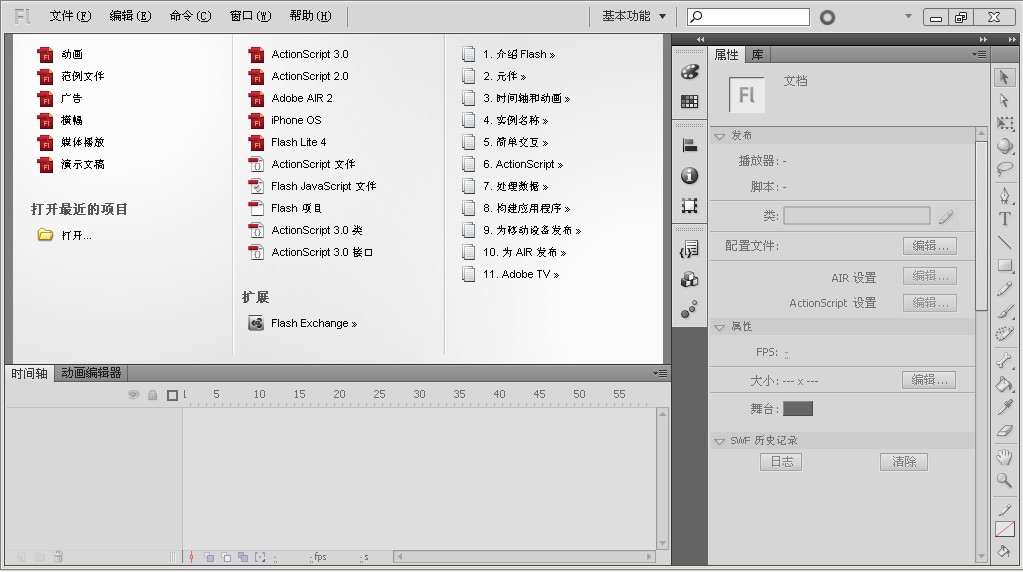Select the Eyedropper tool
The image size is (1023, 572).
point(1005,407)
